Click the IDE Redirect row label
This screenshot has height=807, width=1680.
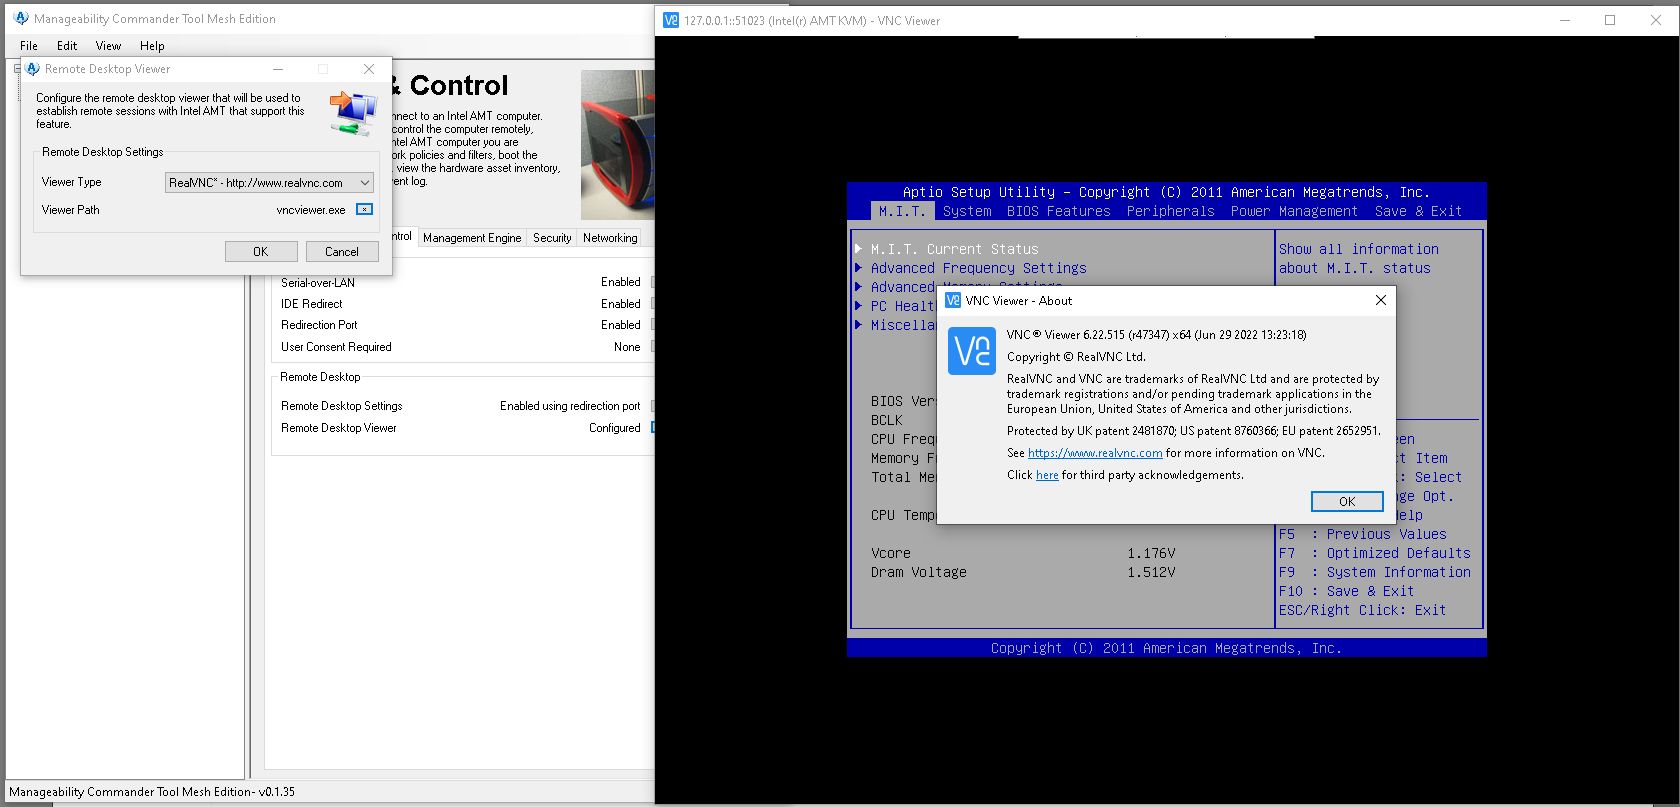(x=311, y=304)
